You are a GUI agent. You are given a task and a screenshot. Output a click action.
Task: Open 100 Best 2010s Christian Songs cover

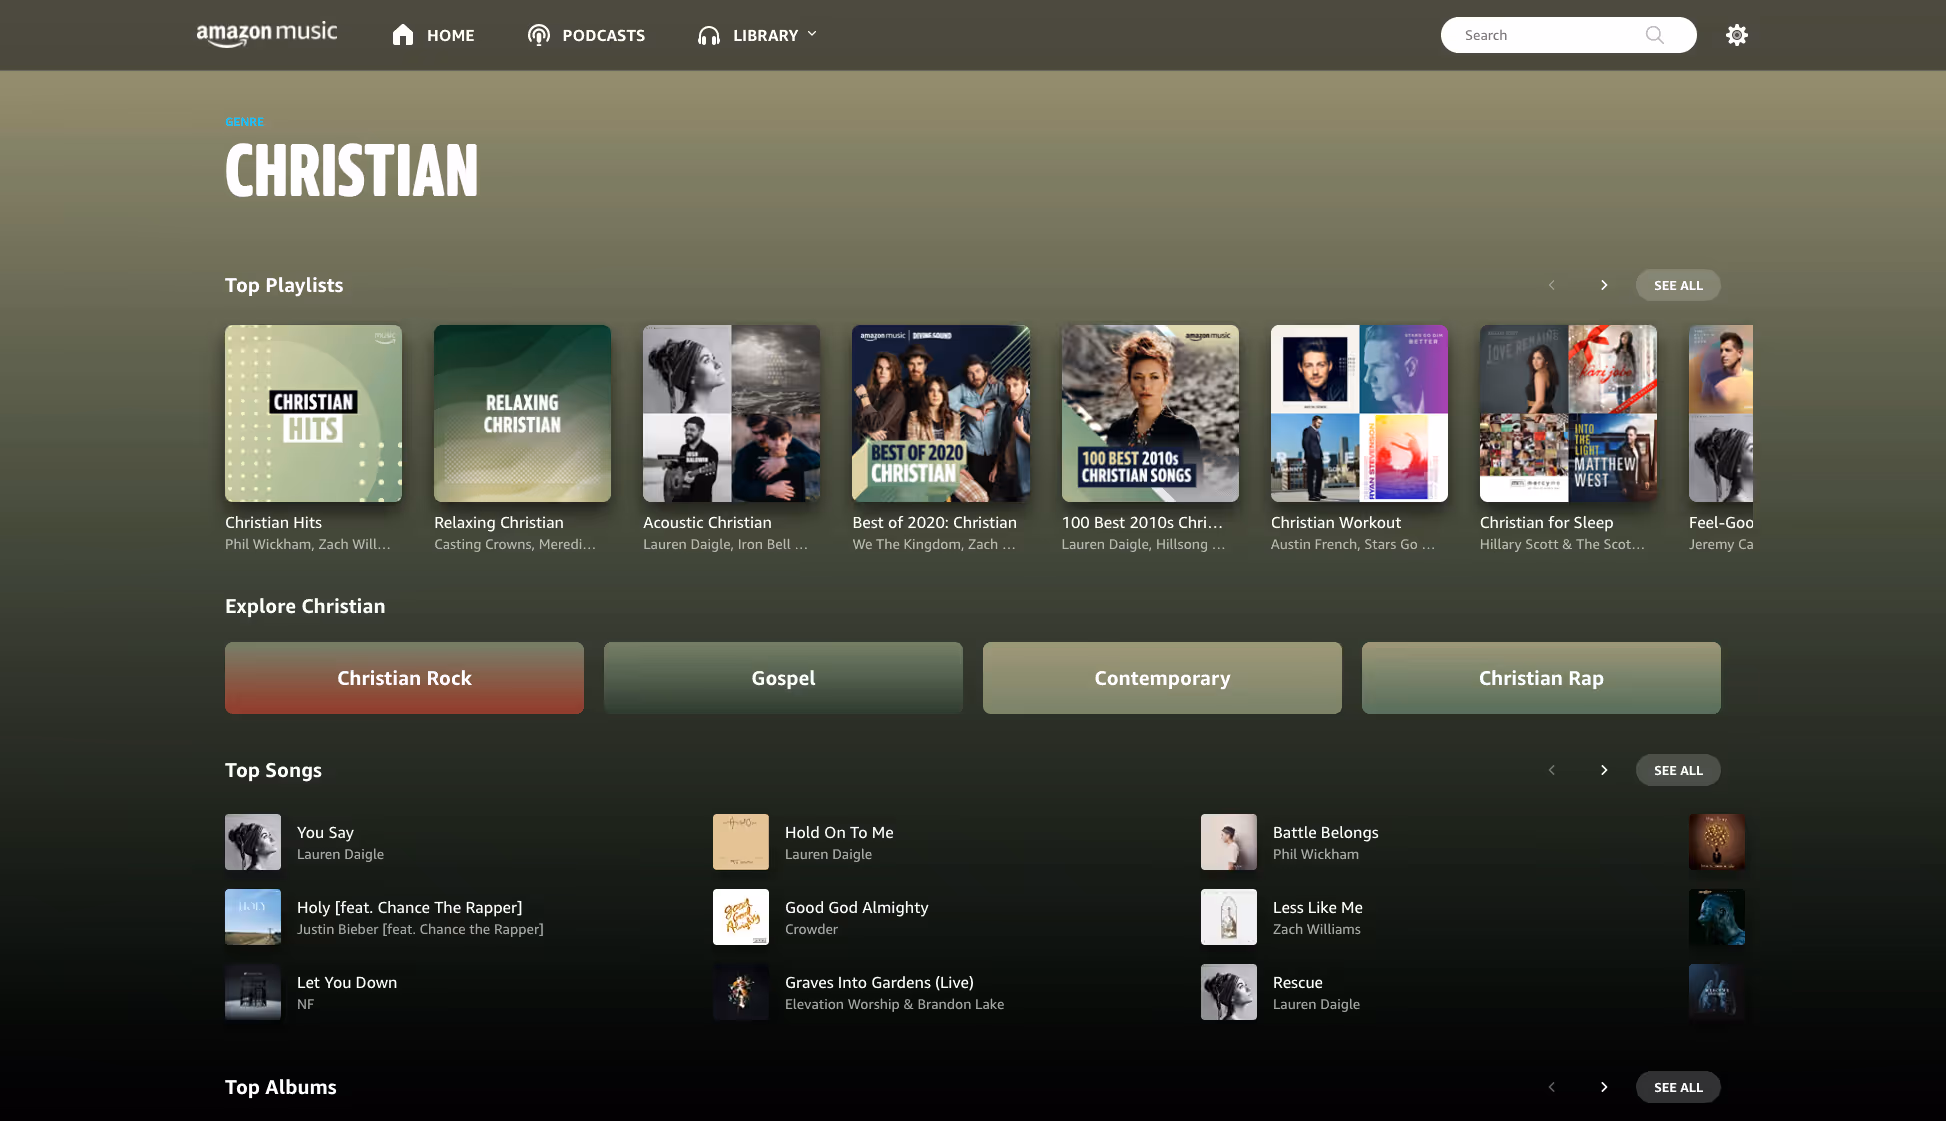click(1150, 413)
